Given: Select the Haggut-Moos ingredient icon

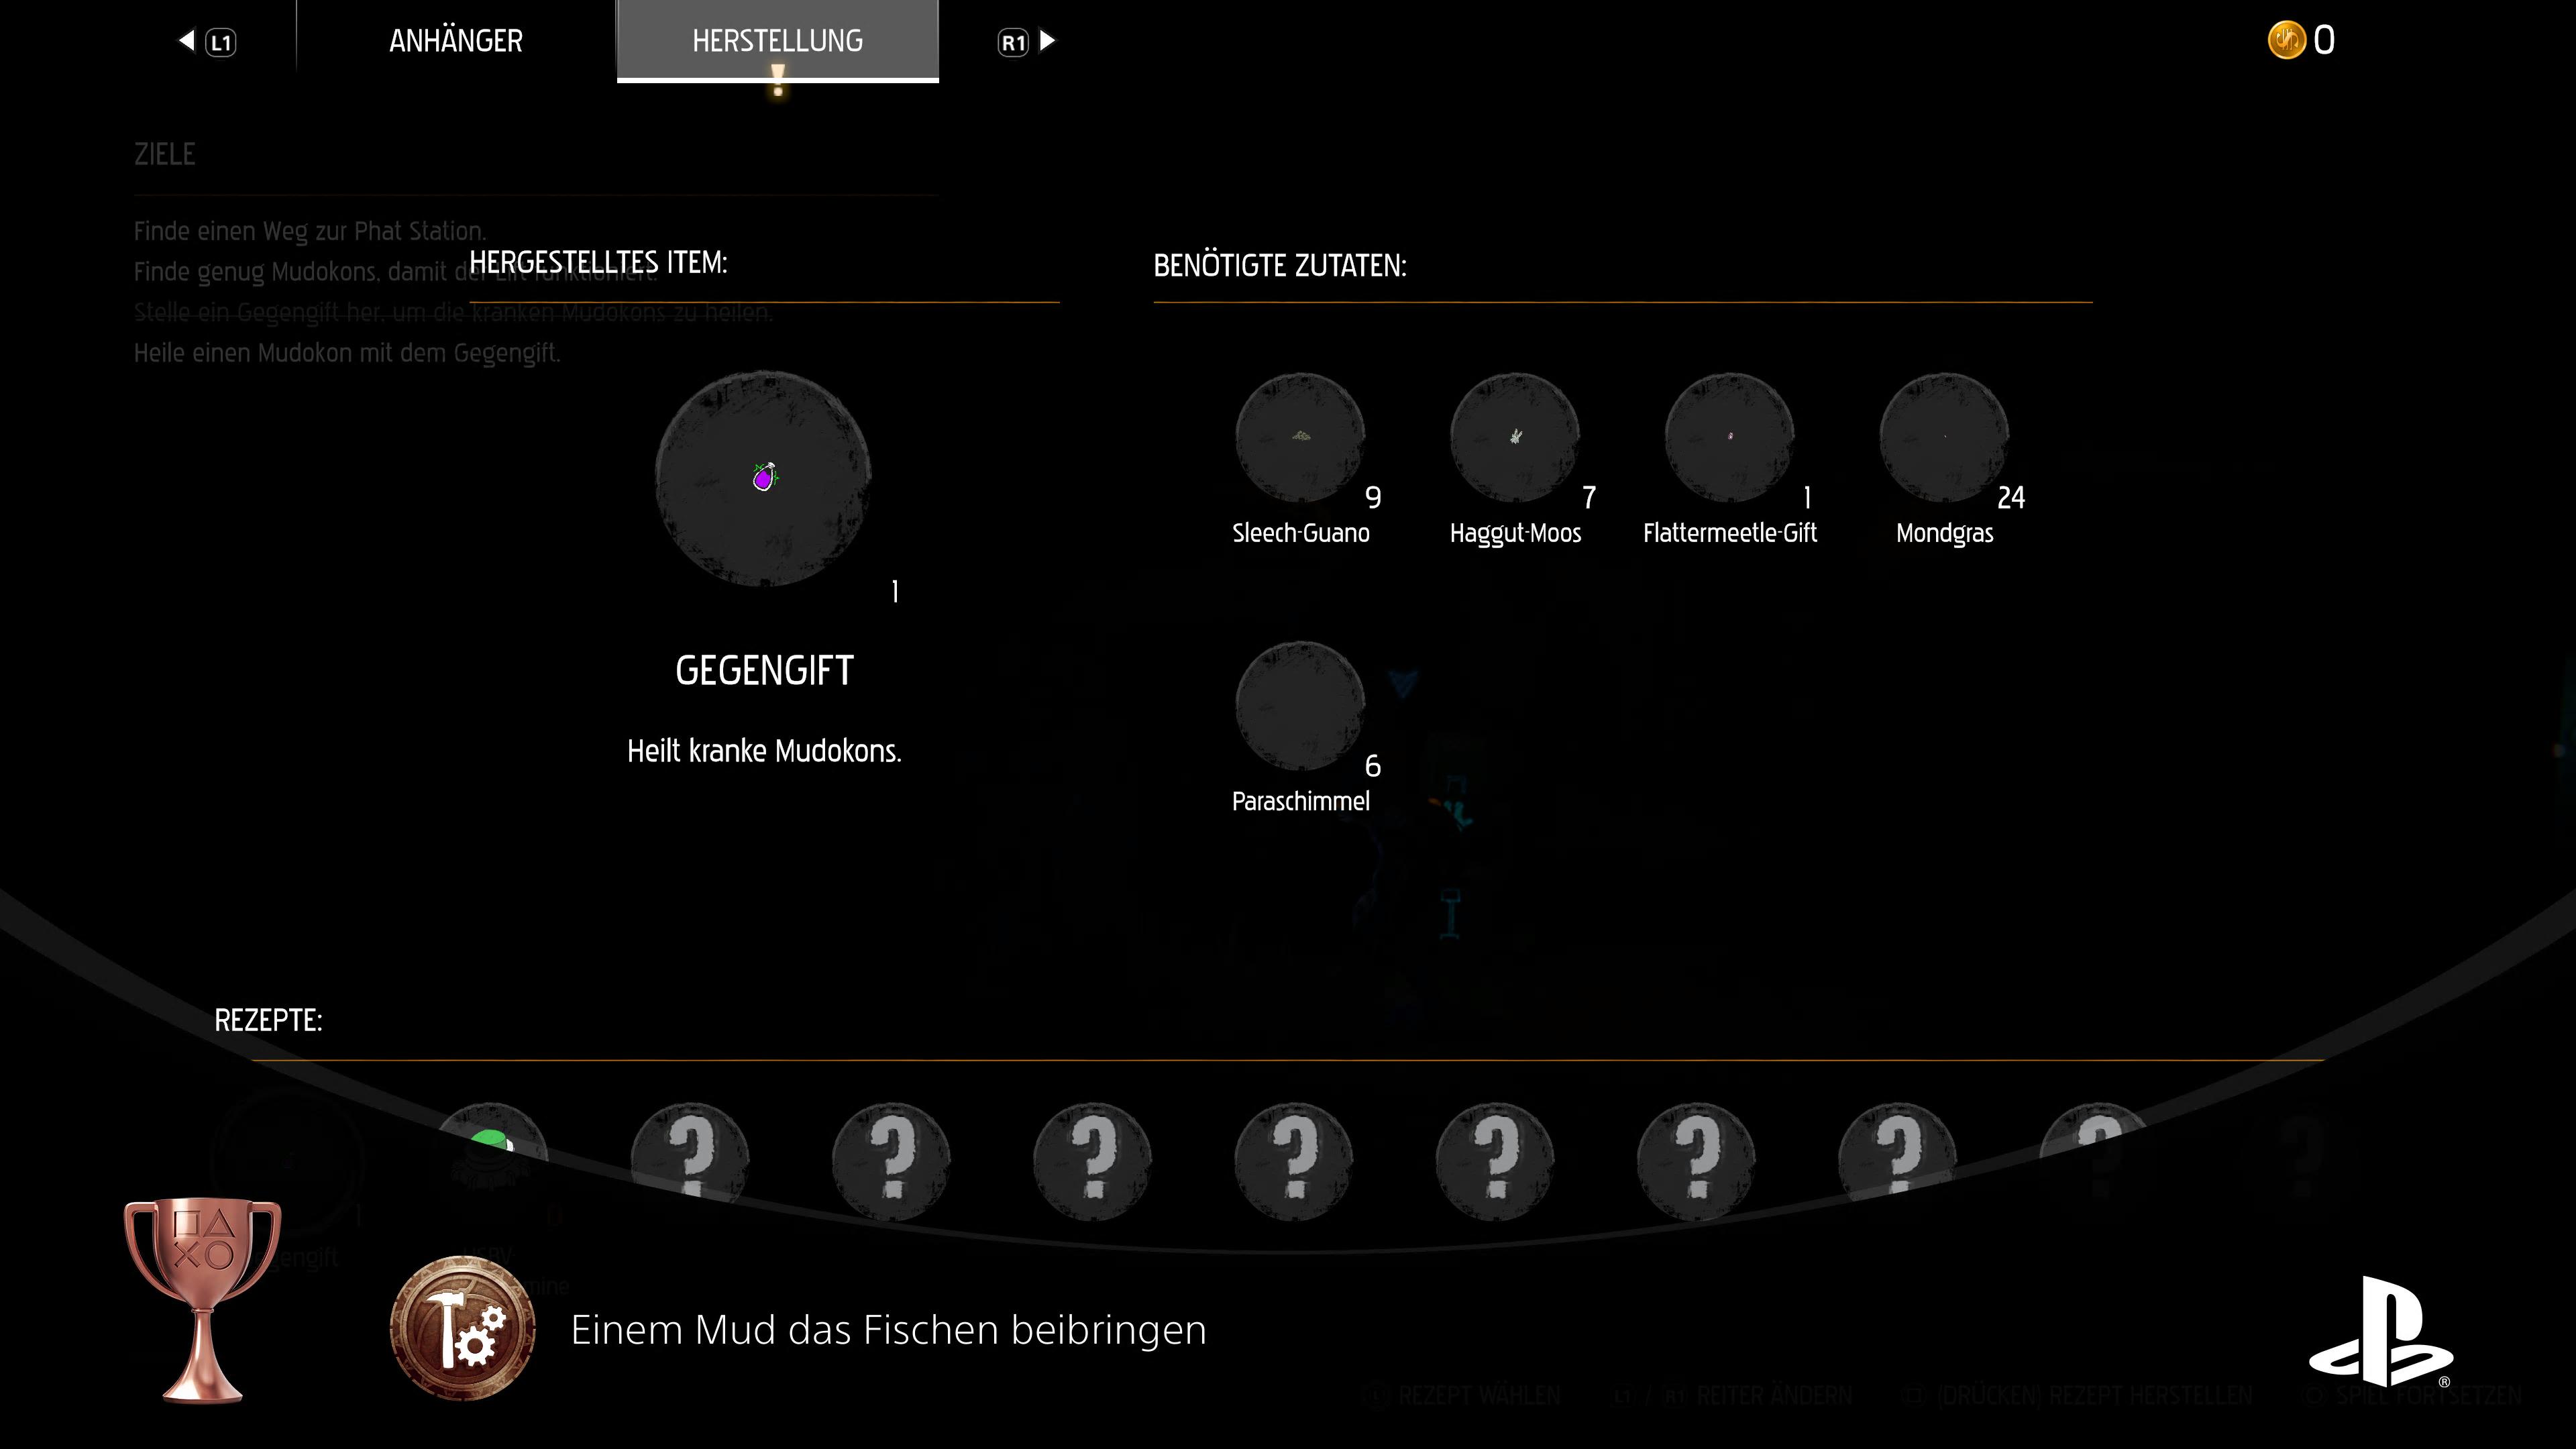Looking at the screenshot, I should (x=1515, y=437).
